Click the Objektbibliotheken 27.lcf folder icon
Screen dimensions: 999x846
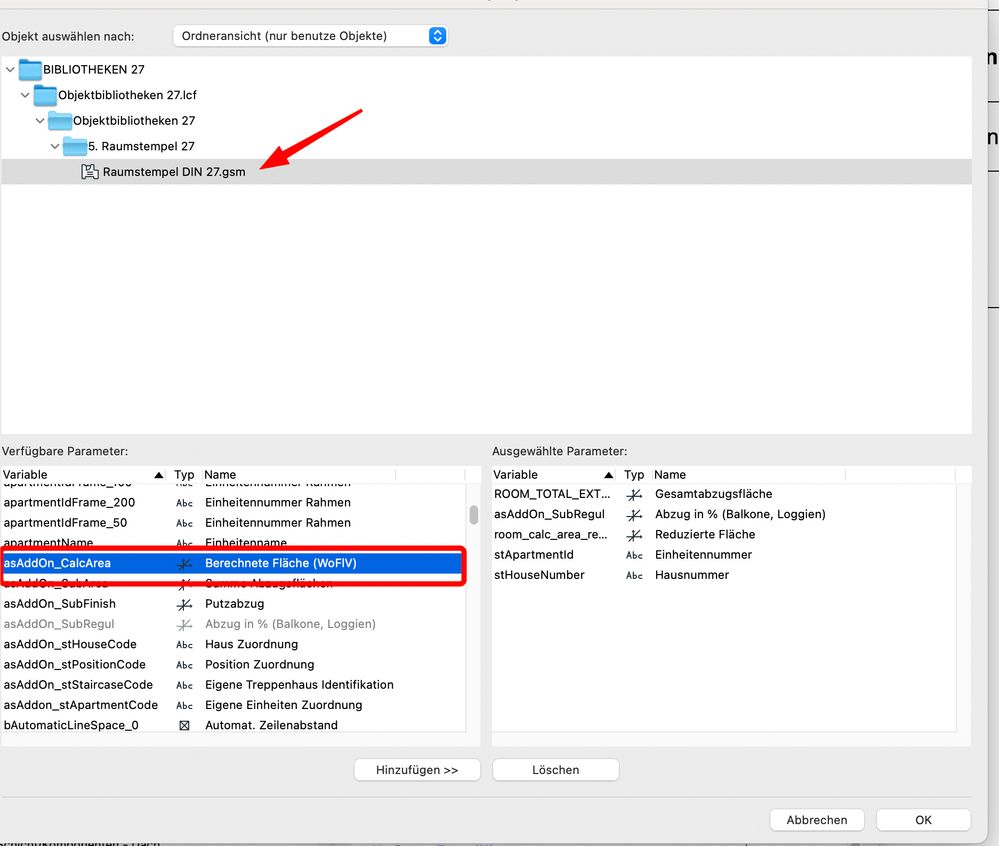(x=45, y=95)
